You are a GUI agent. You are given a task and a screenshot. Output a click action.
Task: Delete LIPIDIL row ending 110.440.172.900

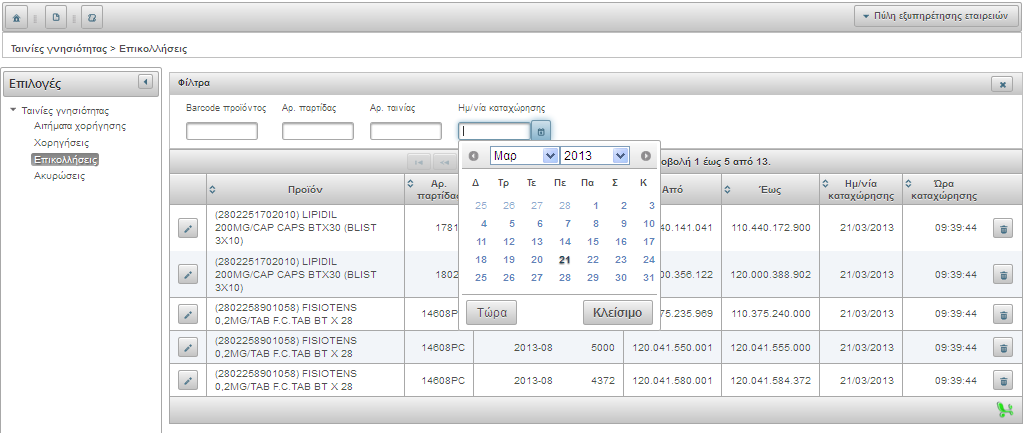[1002, 228]
